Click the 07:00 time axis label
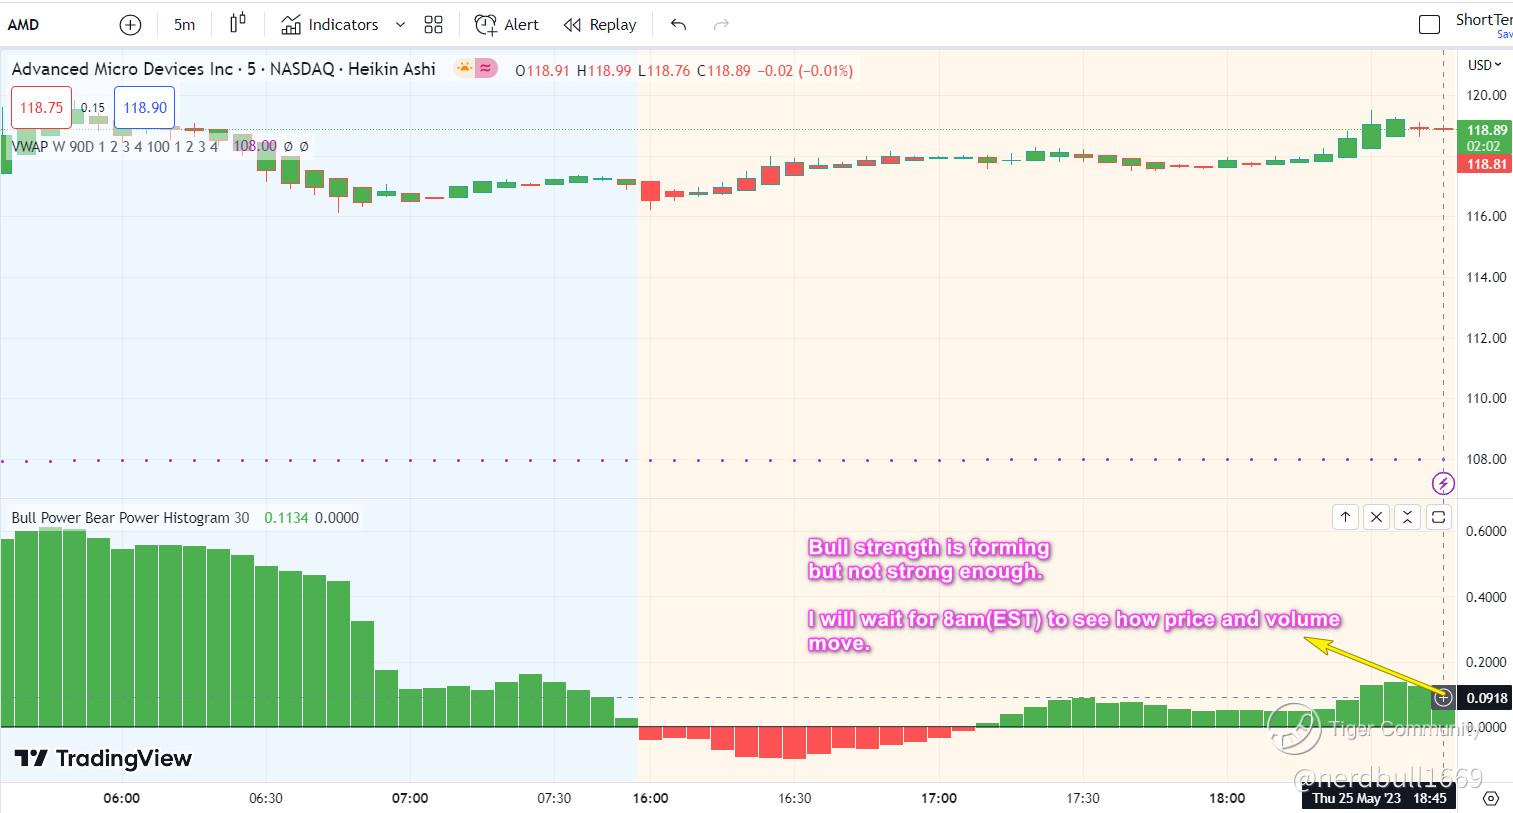The image size is (1513, 813). pyautogui.click(x=410, y=798)
